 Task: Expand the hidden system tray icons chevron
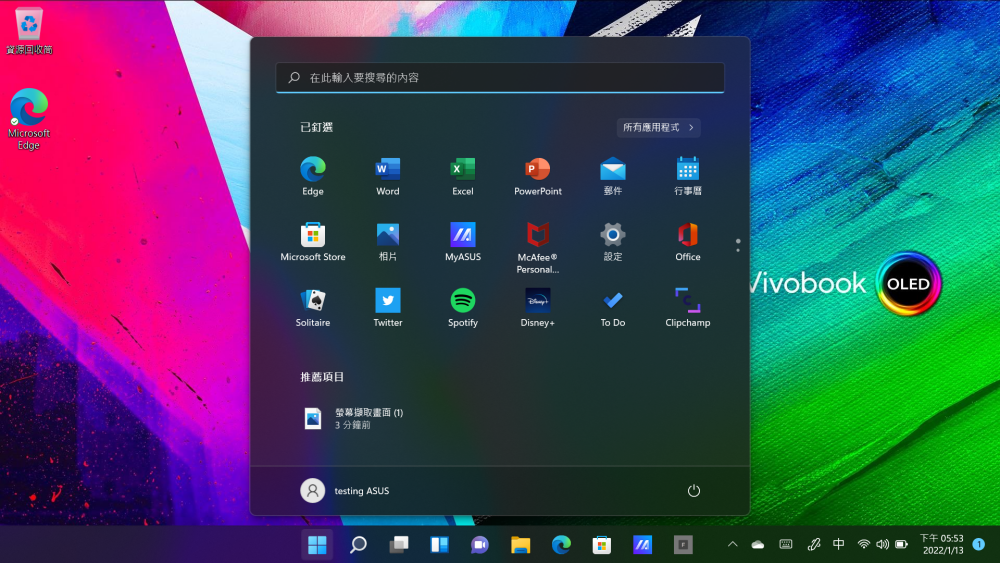coord(732,545)
